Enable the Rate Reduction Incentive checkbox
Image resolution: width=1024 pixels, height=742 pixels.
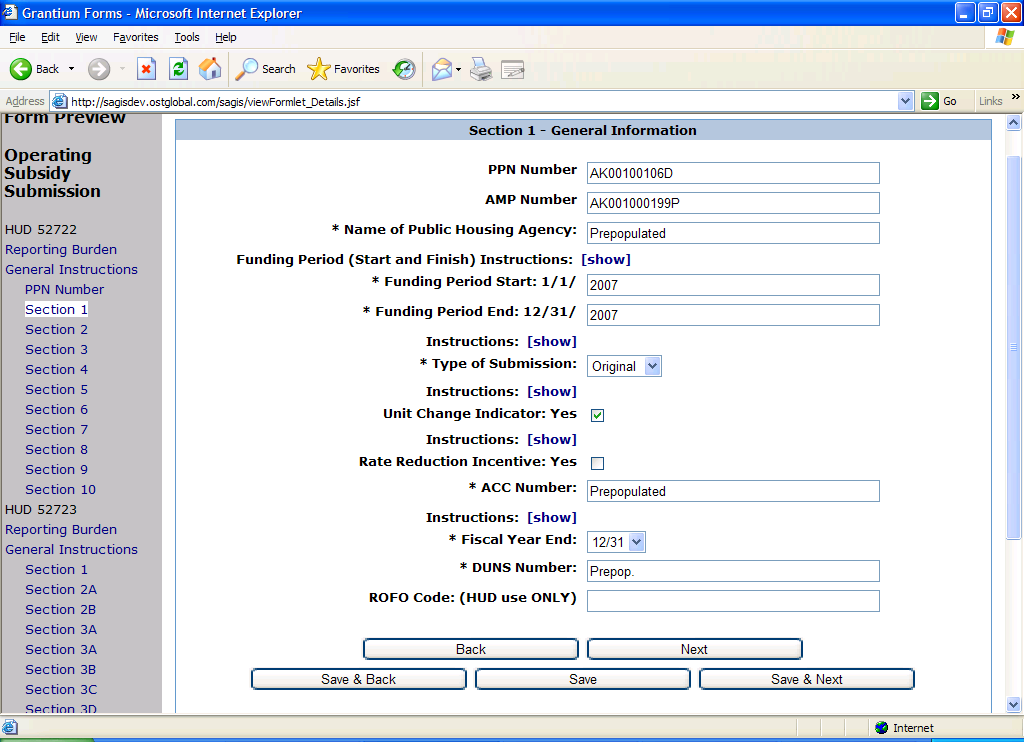click(598, 463)
